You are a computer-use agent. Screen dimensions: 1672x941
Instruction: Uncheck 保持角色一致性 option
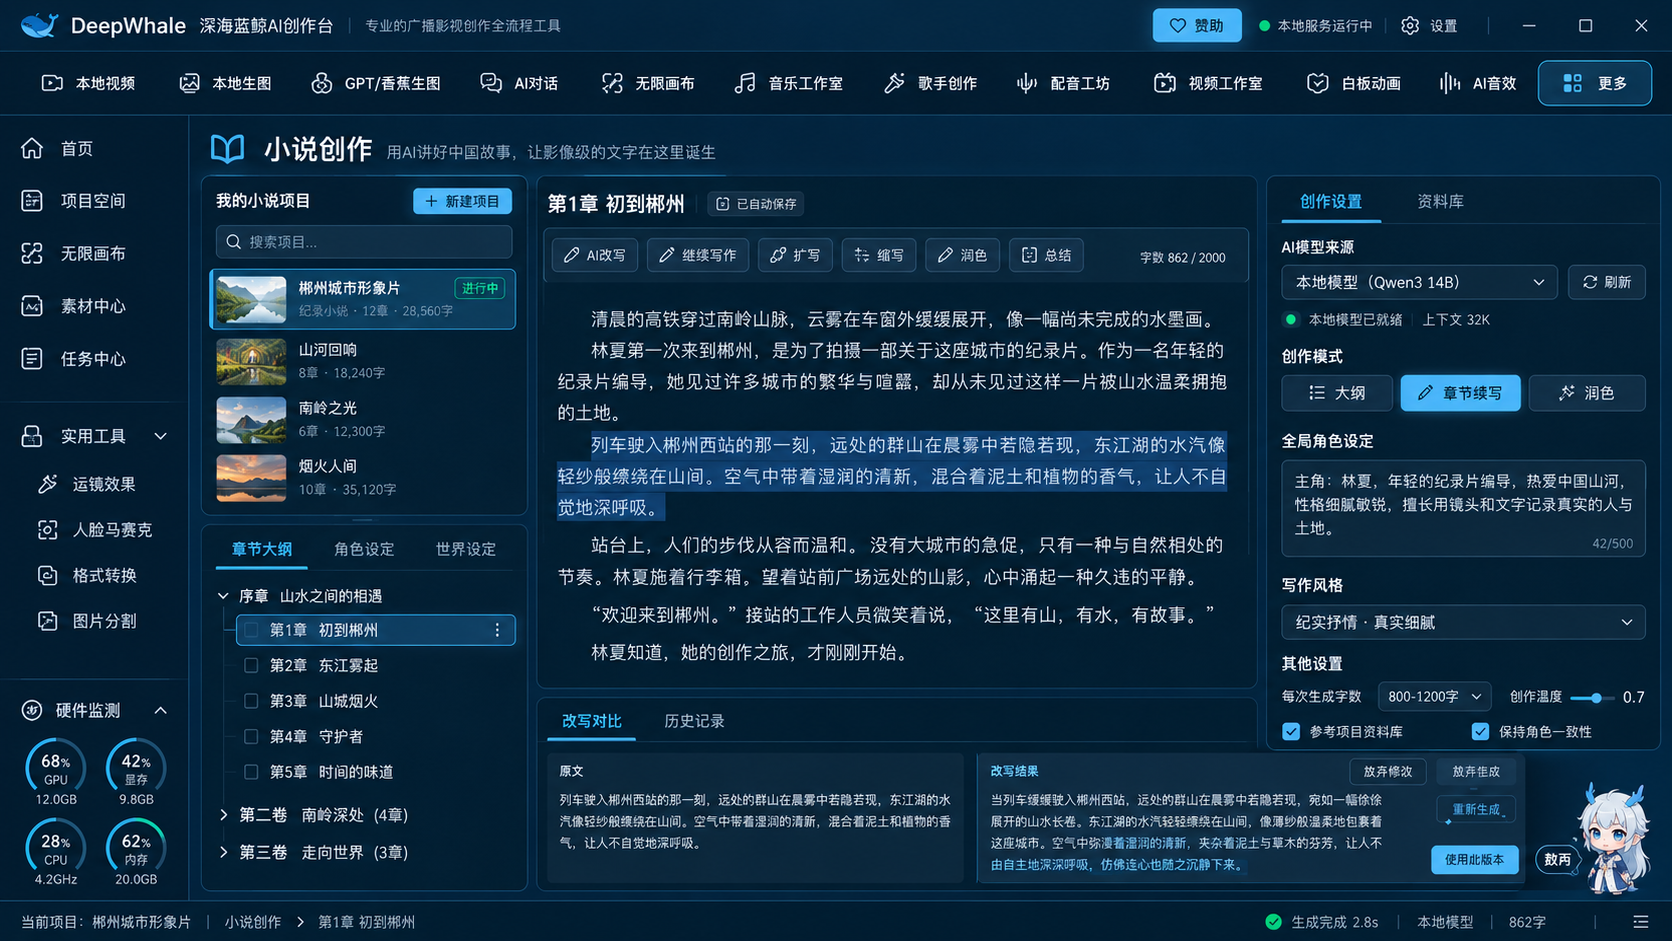coord(1480,732)
